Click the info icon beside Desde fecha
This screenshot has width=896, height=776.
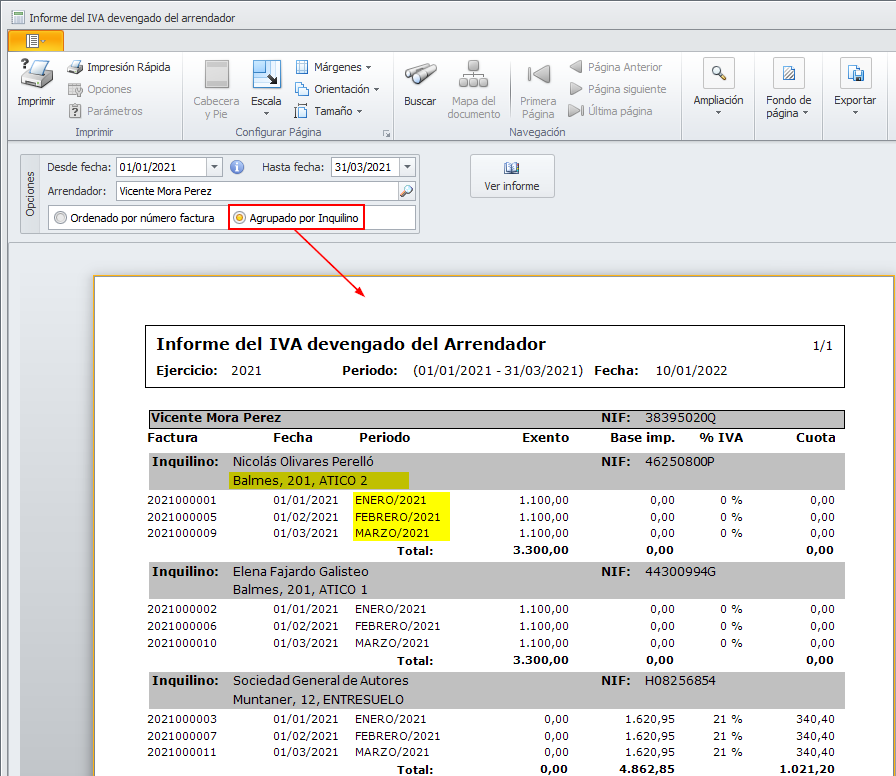(237, 167)
